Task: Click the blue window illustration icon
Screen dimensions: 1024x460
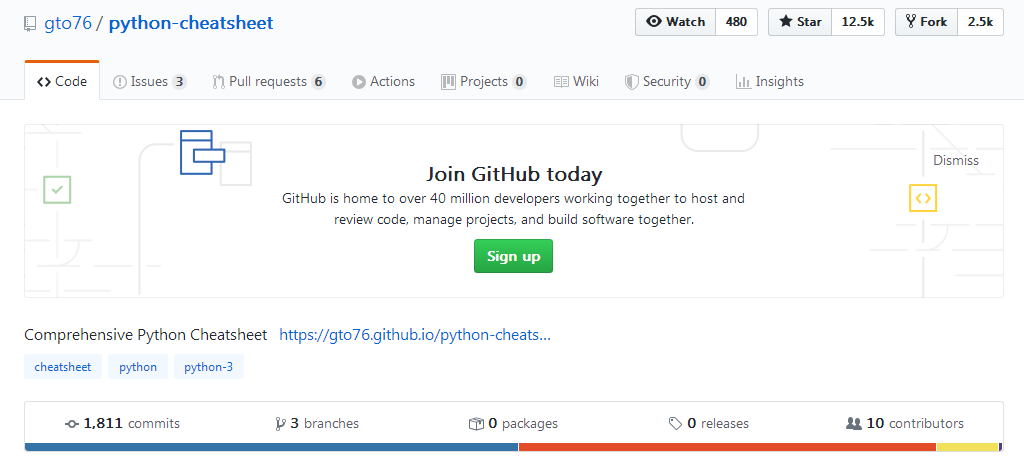Action: coord(202,152)
